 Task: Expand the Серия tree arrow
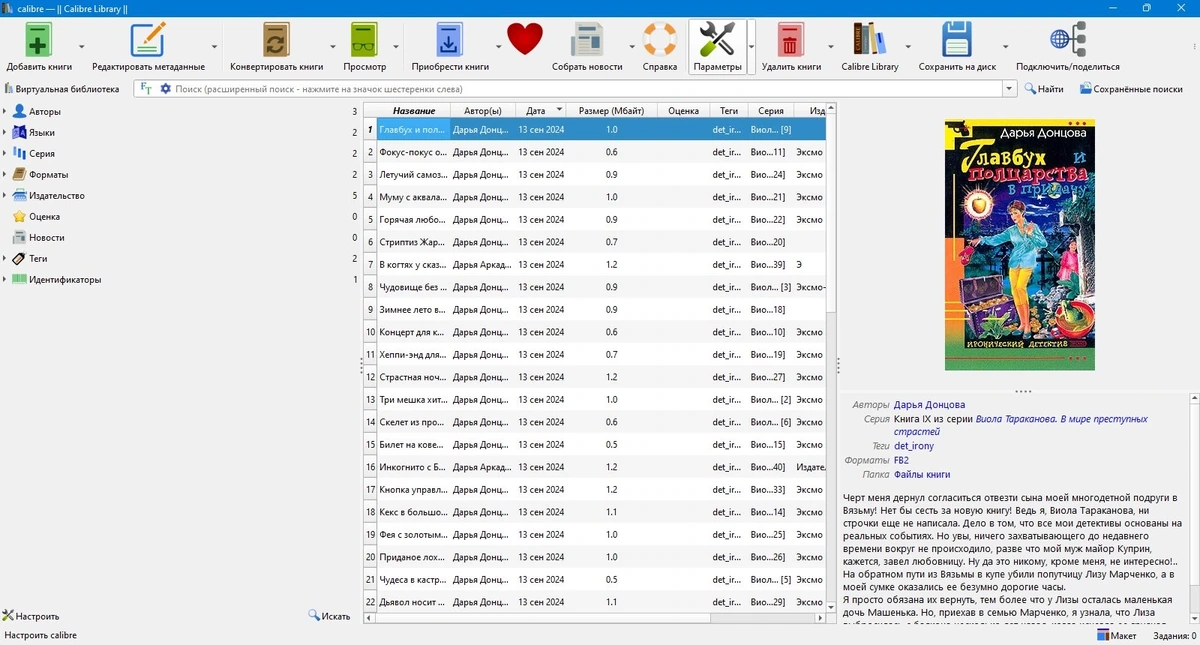point(5,153)
